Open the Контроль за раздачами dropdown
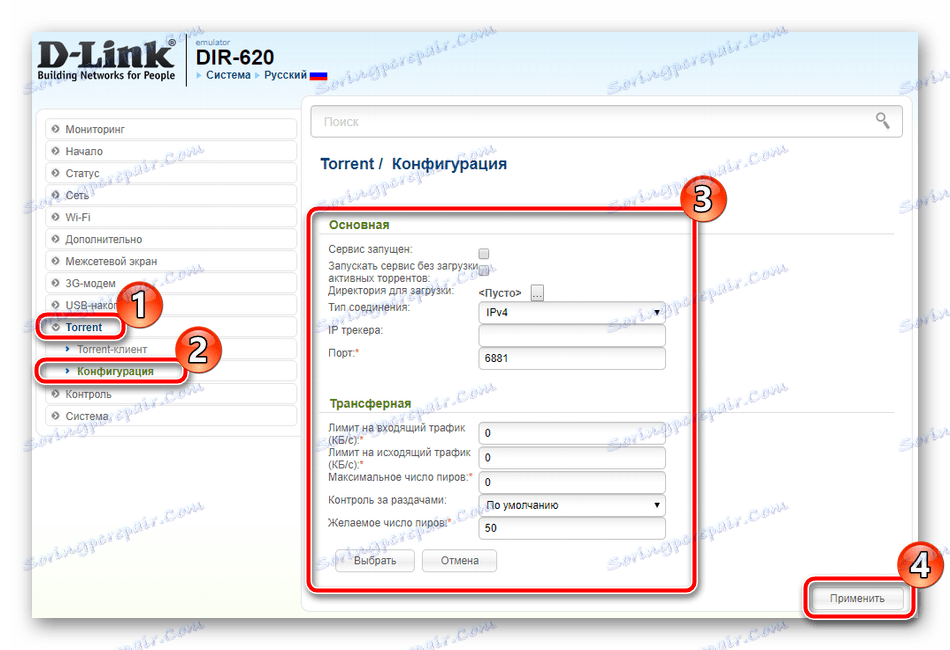 pyautogui.click(x=571, y=505)
